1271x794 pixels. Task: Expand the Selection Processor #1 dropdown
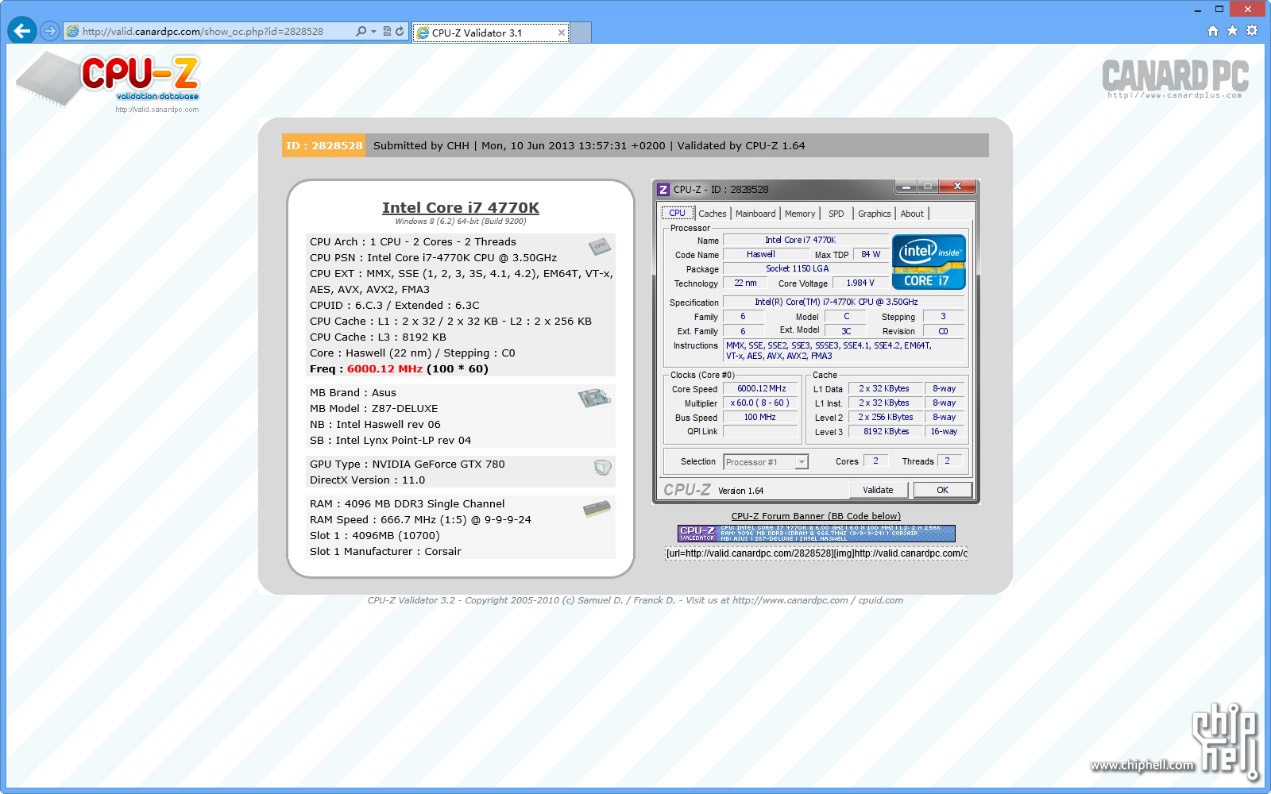(x=765, y=462)
